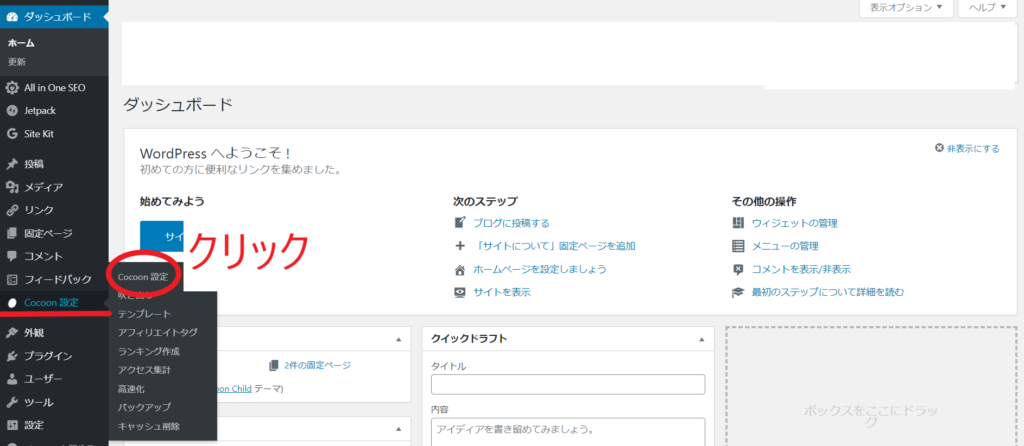Open the 2件の固定ページ link

(317, 365)
